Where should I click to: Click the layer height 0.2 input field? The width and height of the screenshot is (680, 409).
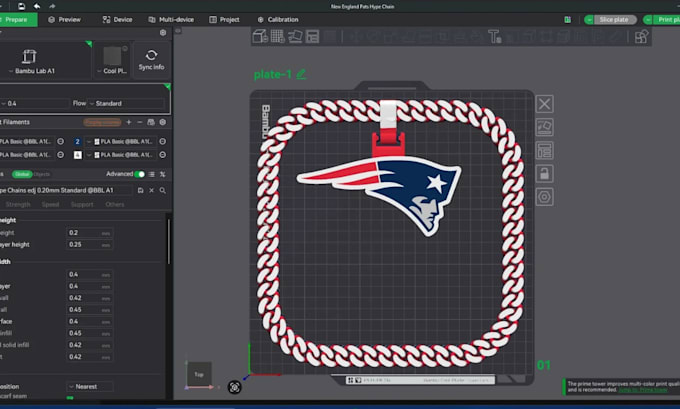pyautogui.click(x=90, y=233)
